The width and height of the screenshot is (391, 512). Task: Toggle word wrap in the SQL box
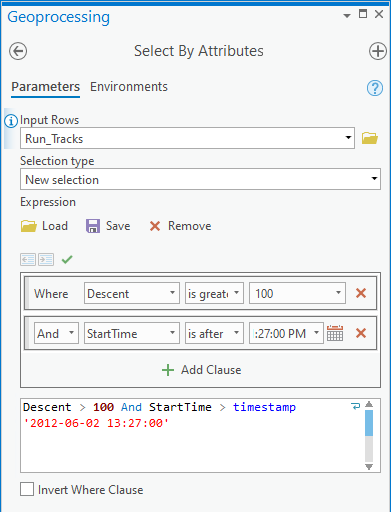tap(356, 406)
